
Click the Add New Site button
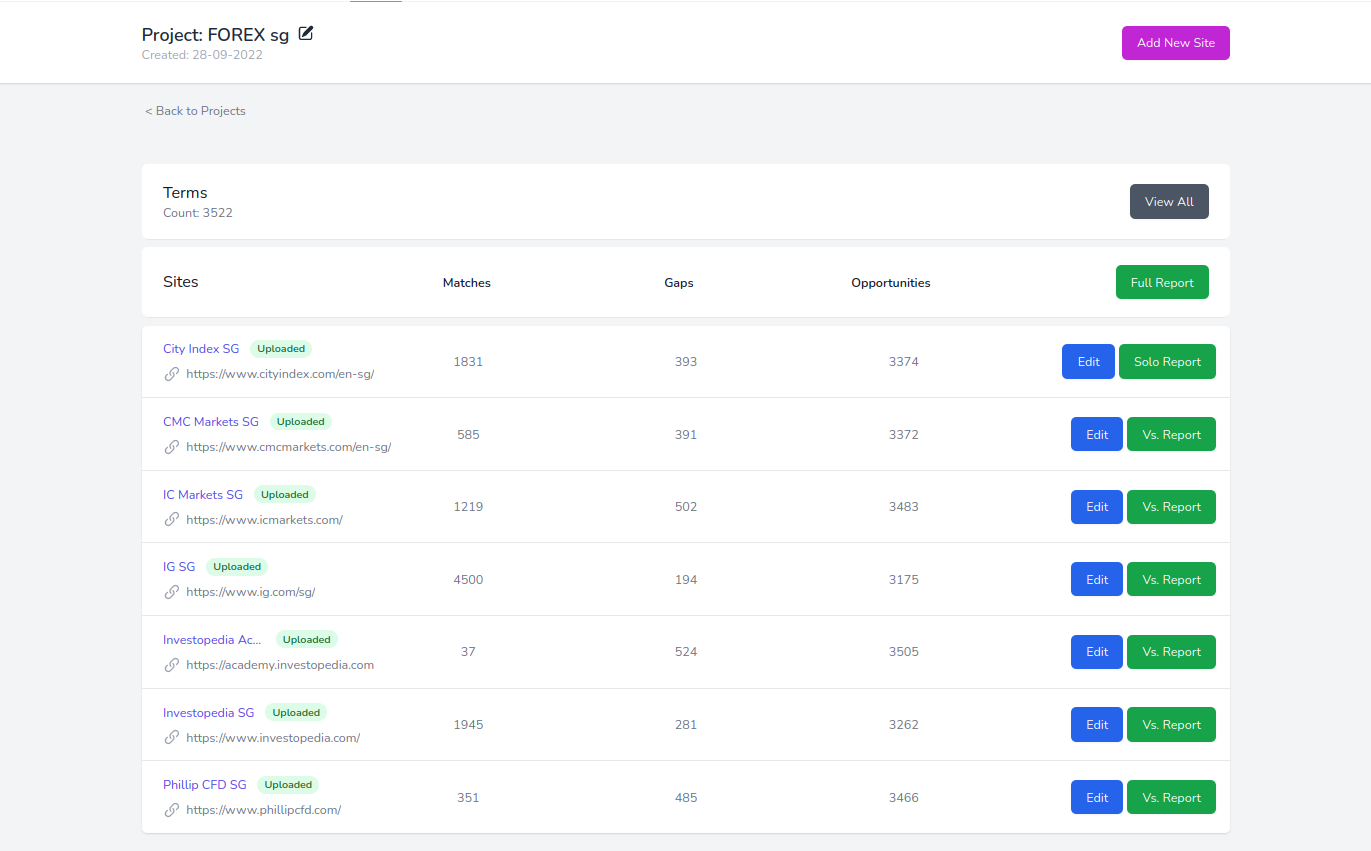tap(1176, 43)
